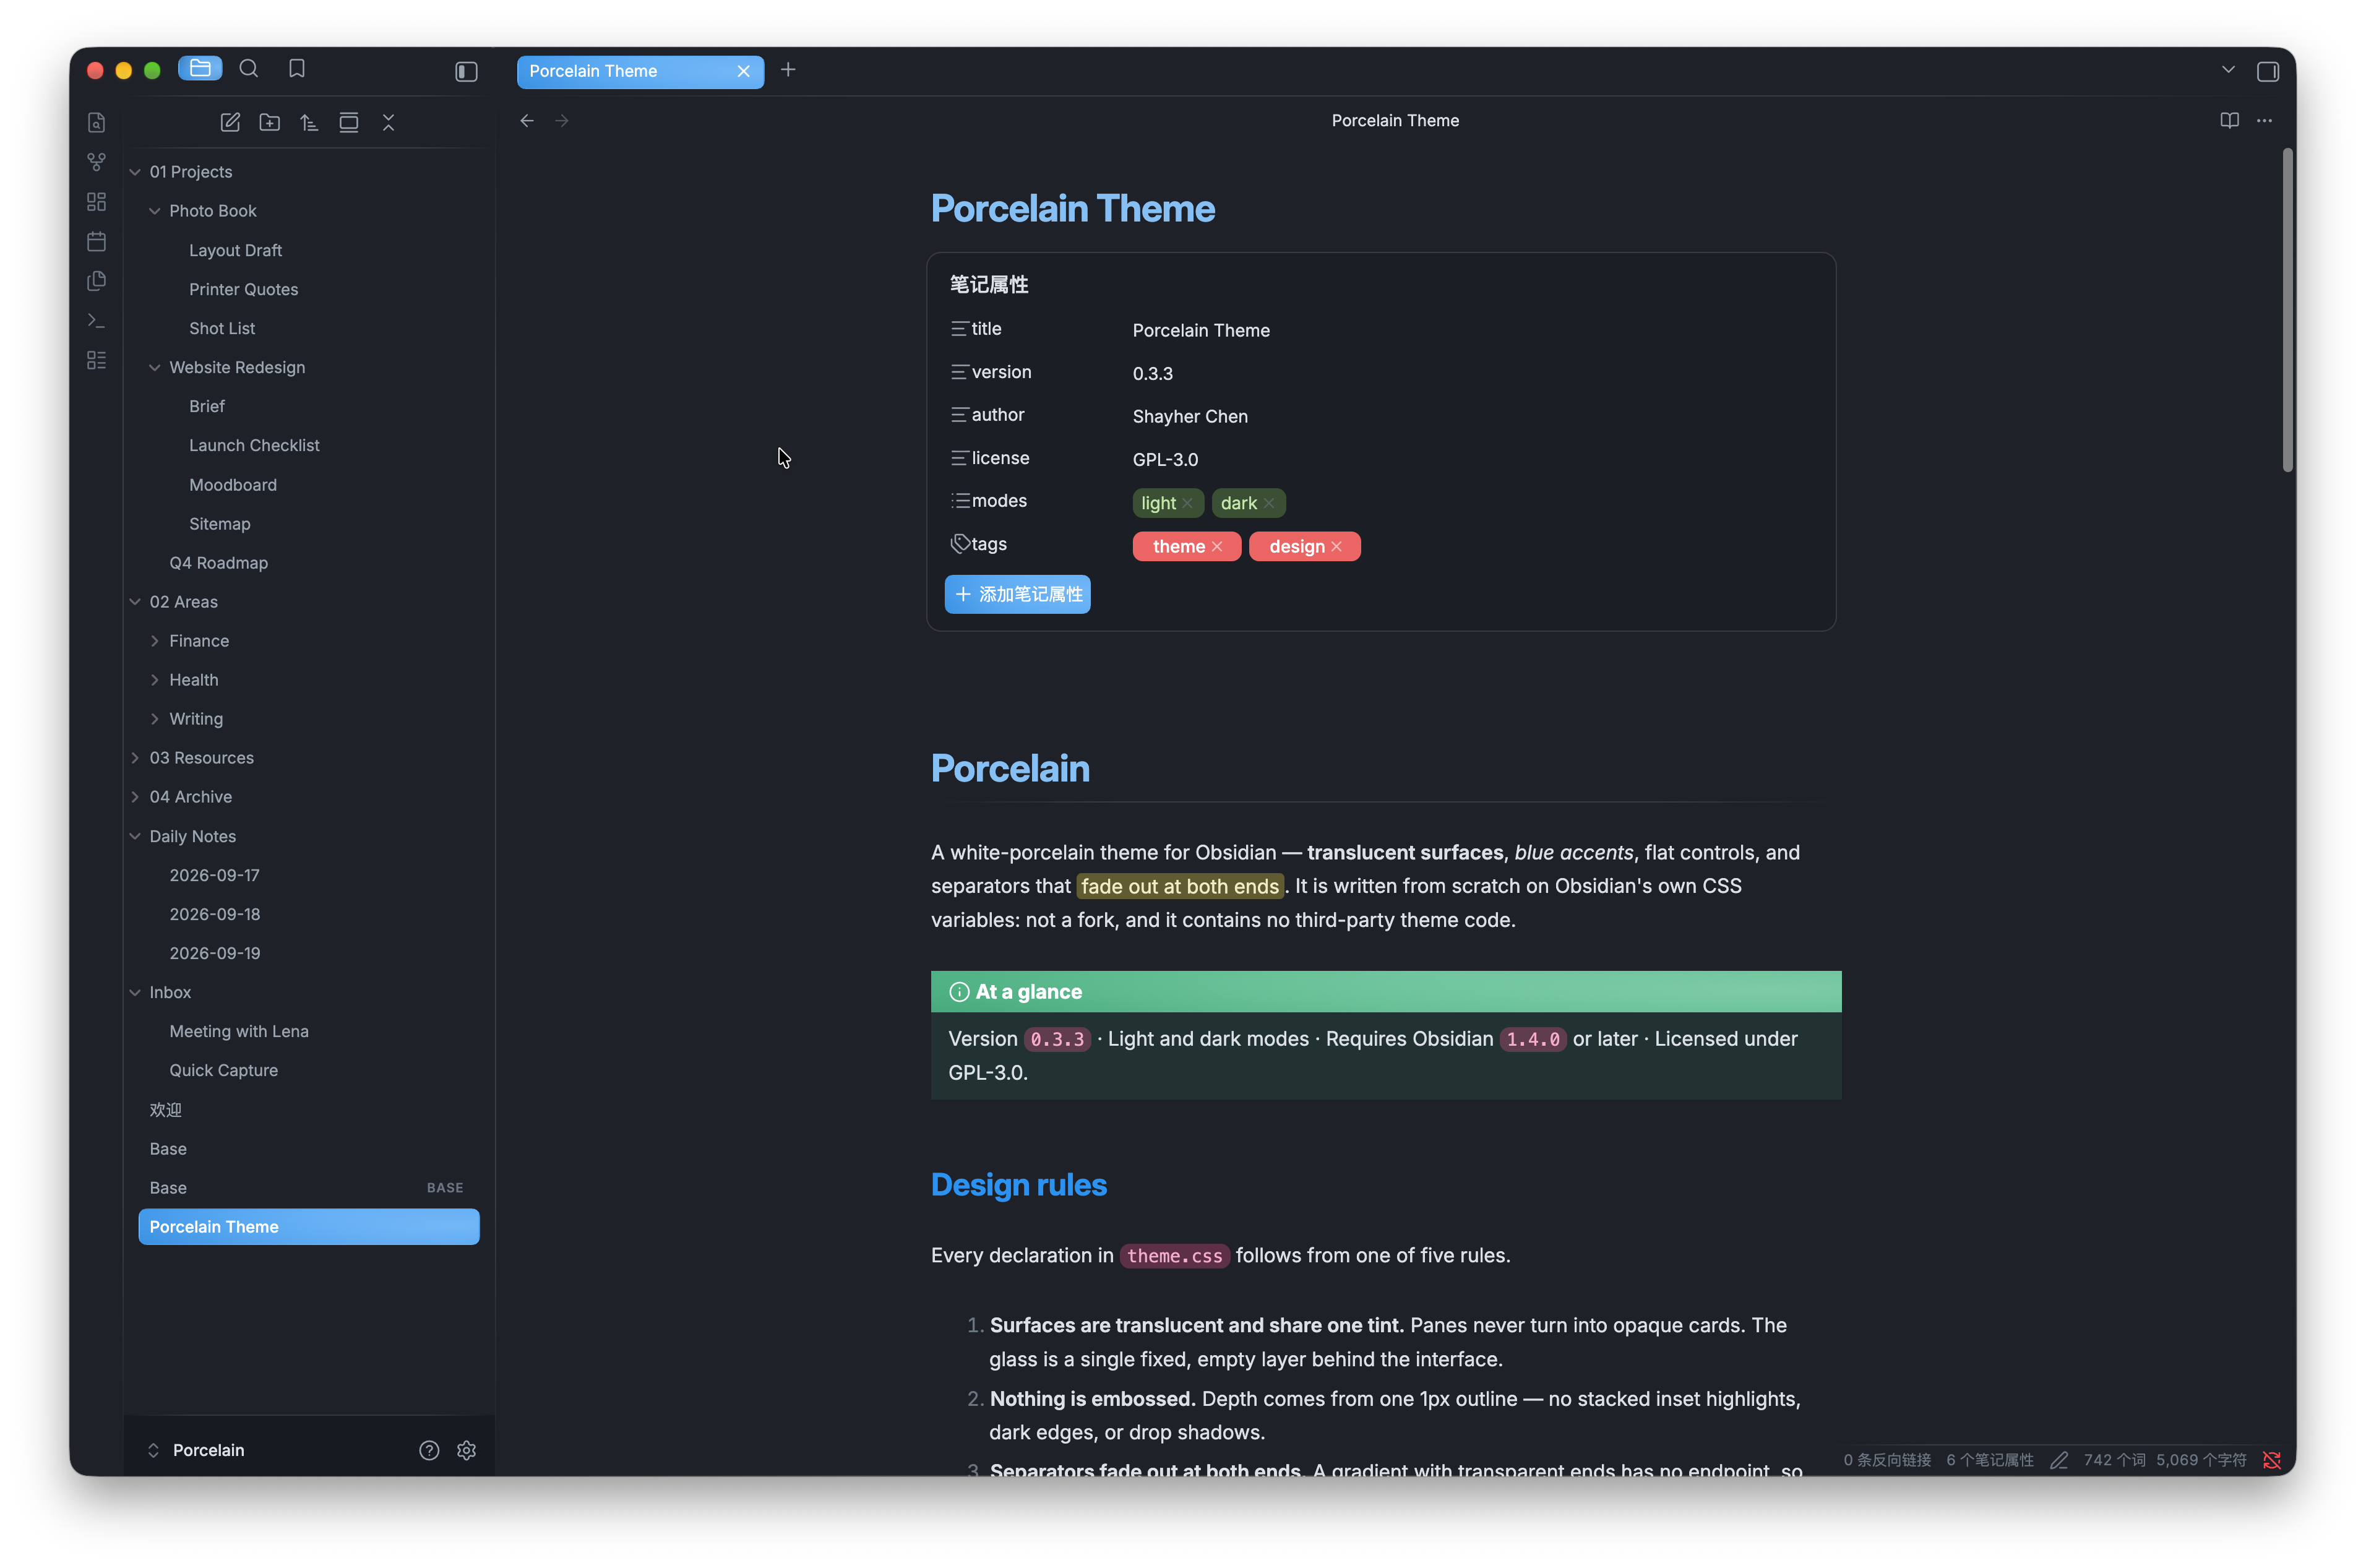The image size is (2366, 1568).
Task: Click the tags property icon
Action: [960, 544]
